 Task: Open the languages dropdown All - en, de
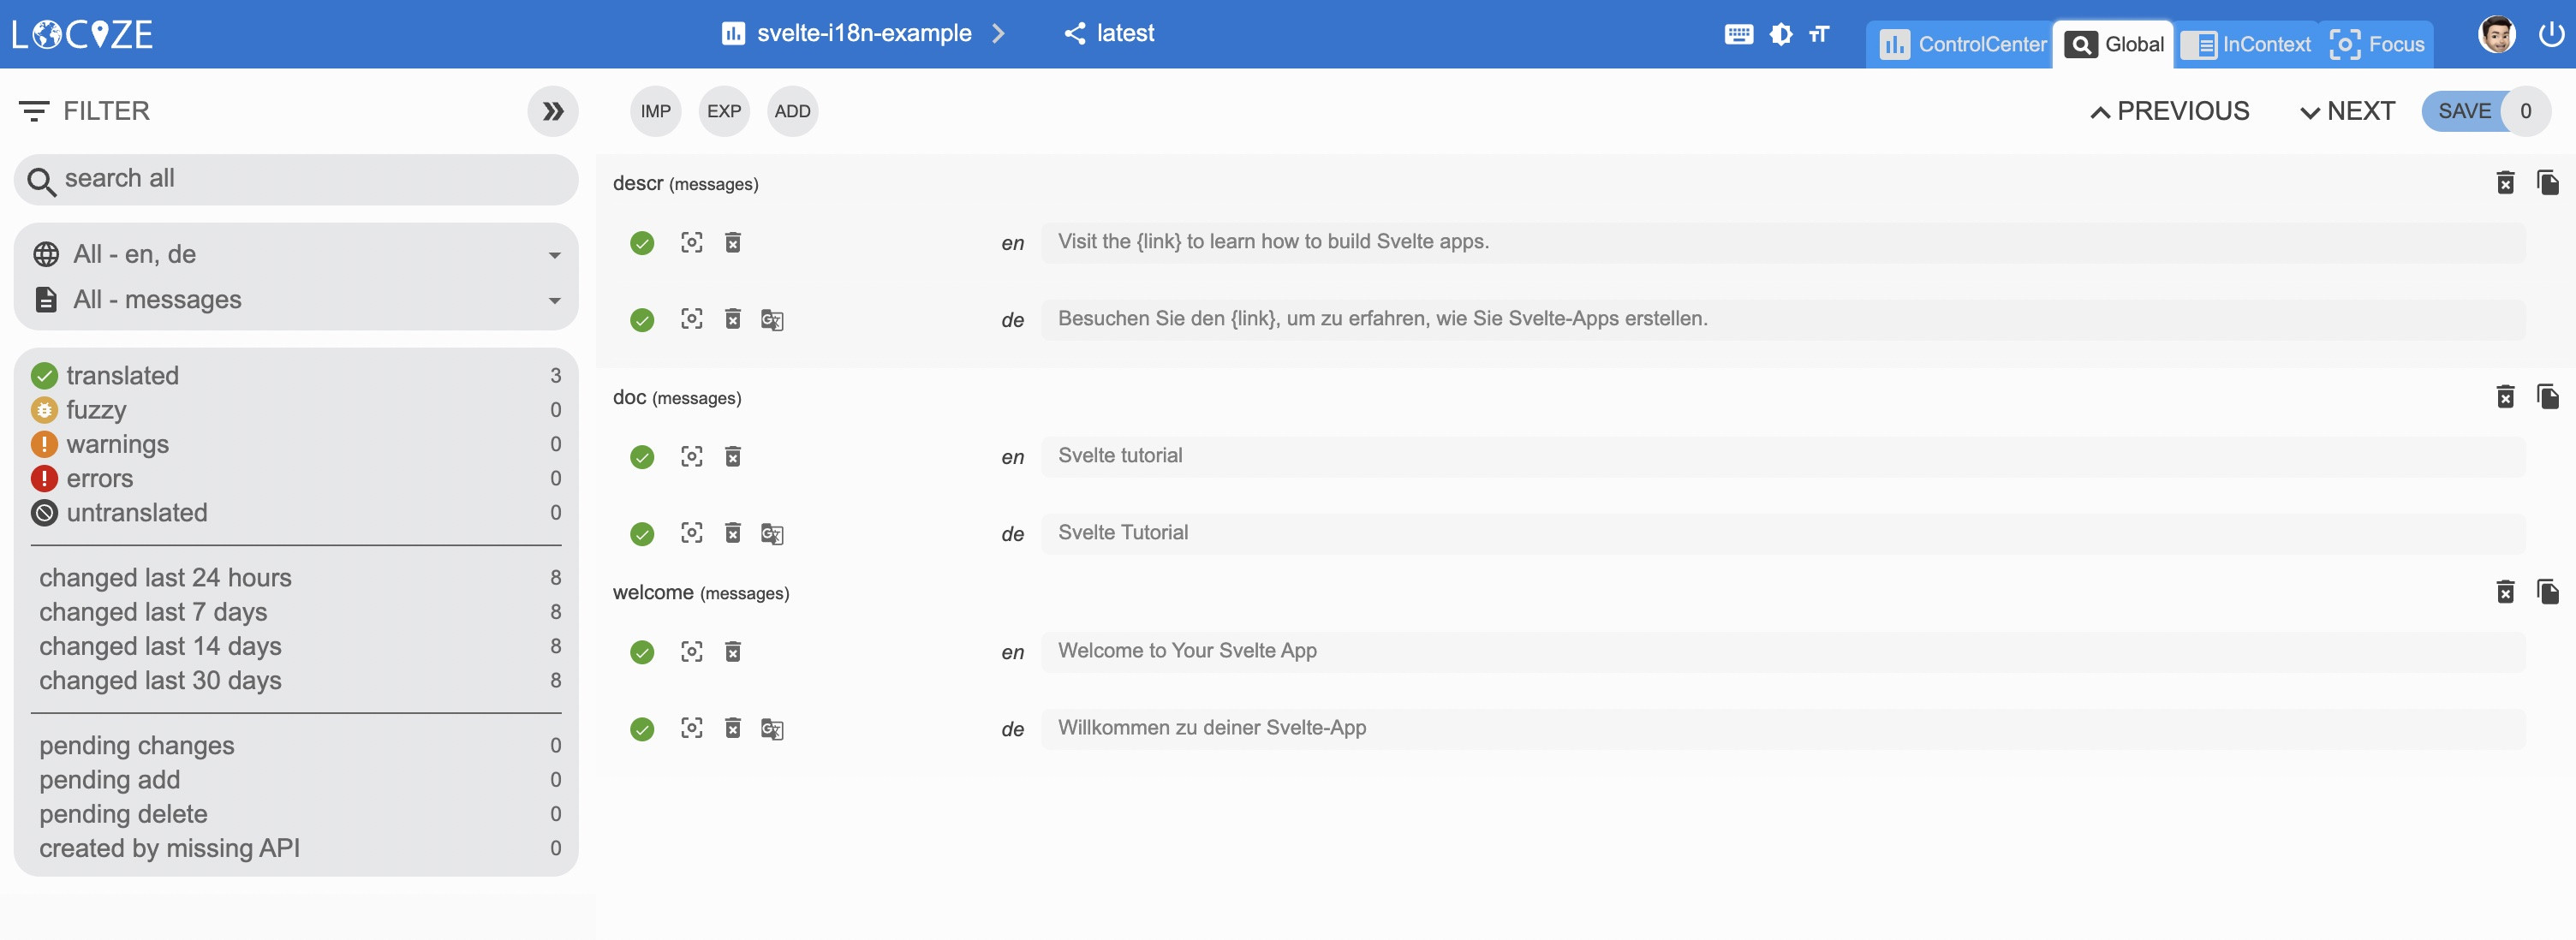click(x=296, y=255)
